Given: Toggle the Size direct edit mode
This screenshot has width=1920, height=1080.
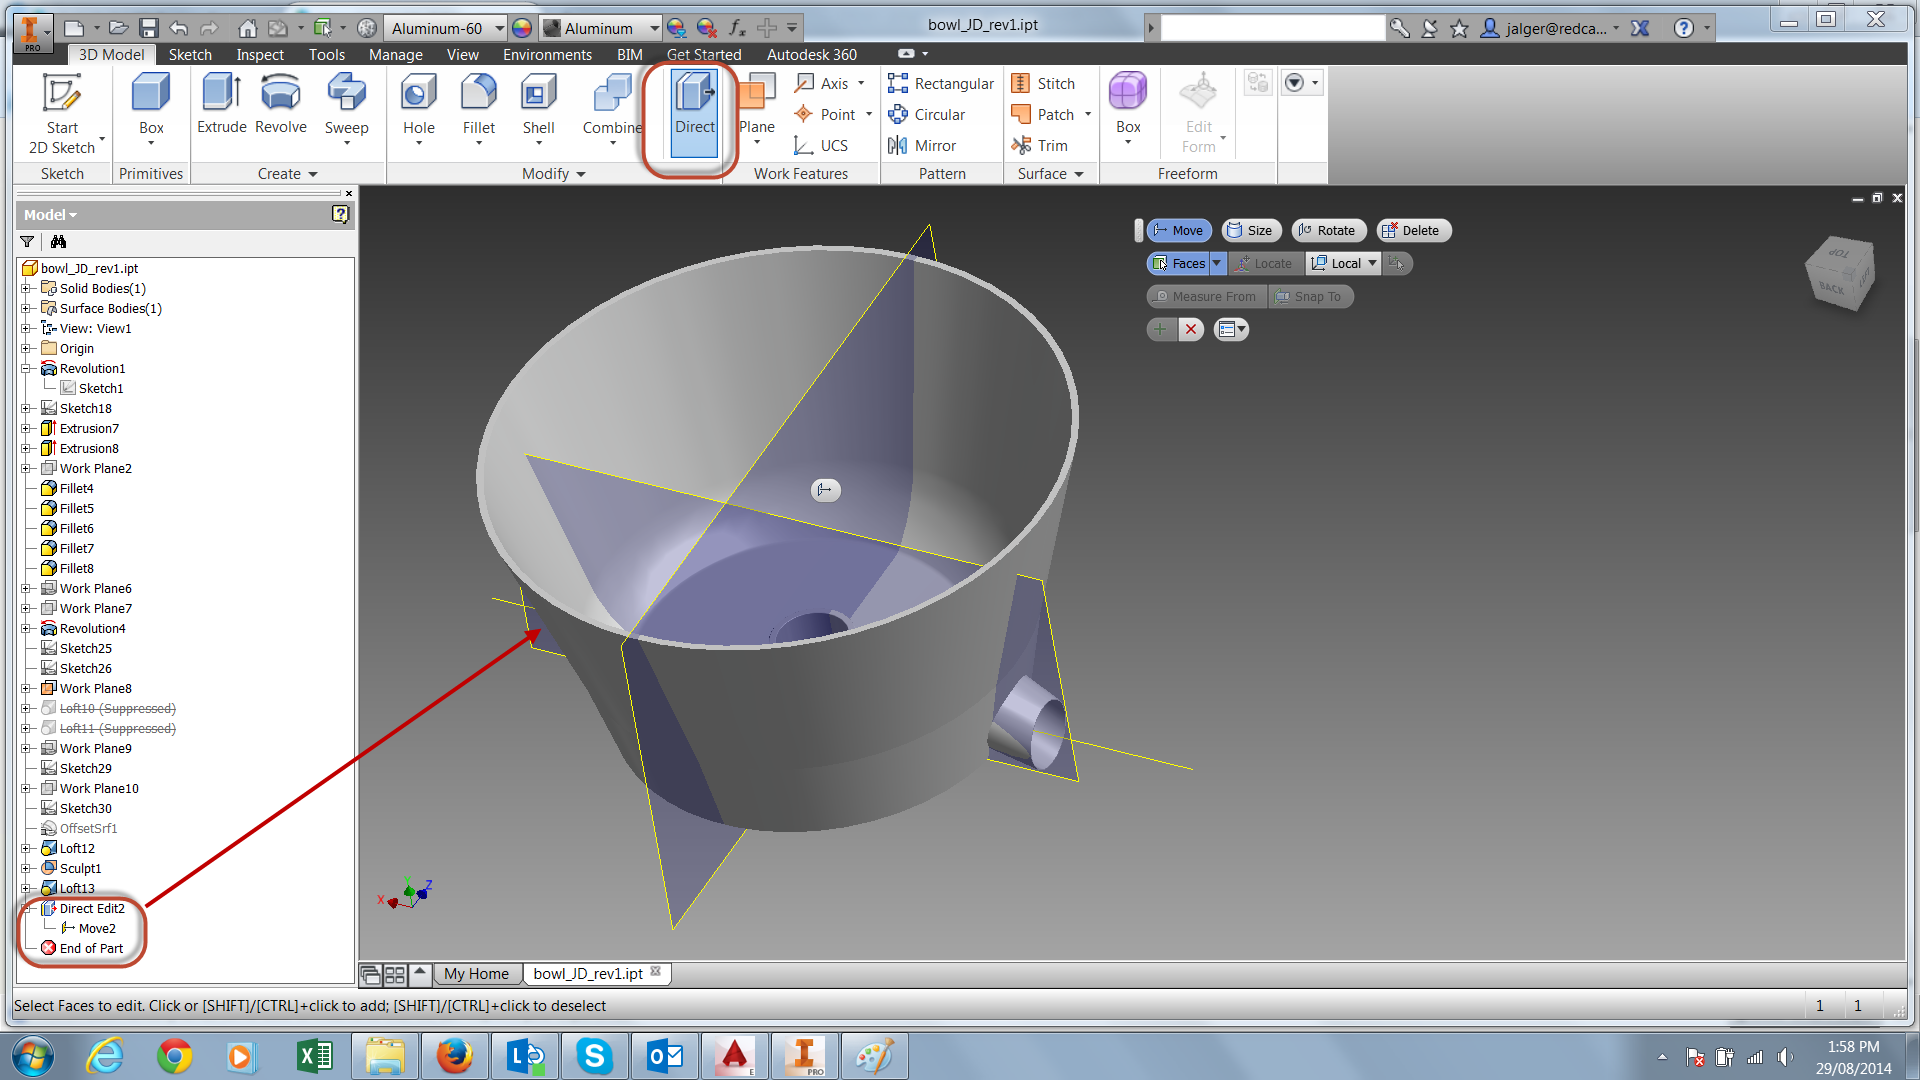Looking at the screenshot, I should pos(1251,231).
